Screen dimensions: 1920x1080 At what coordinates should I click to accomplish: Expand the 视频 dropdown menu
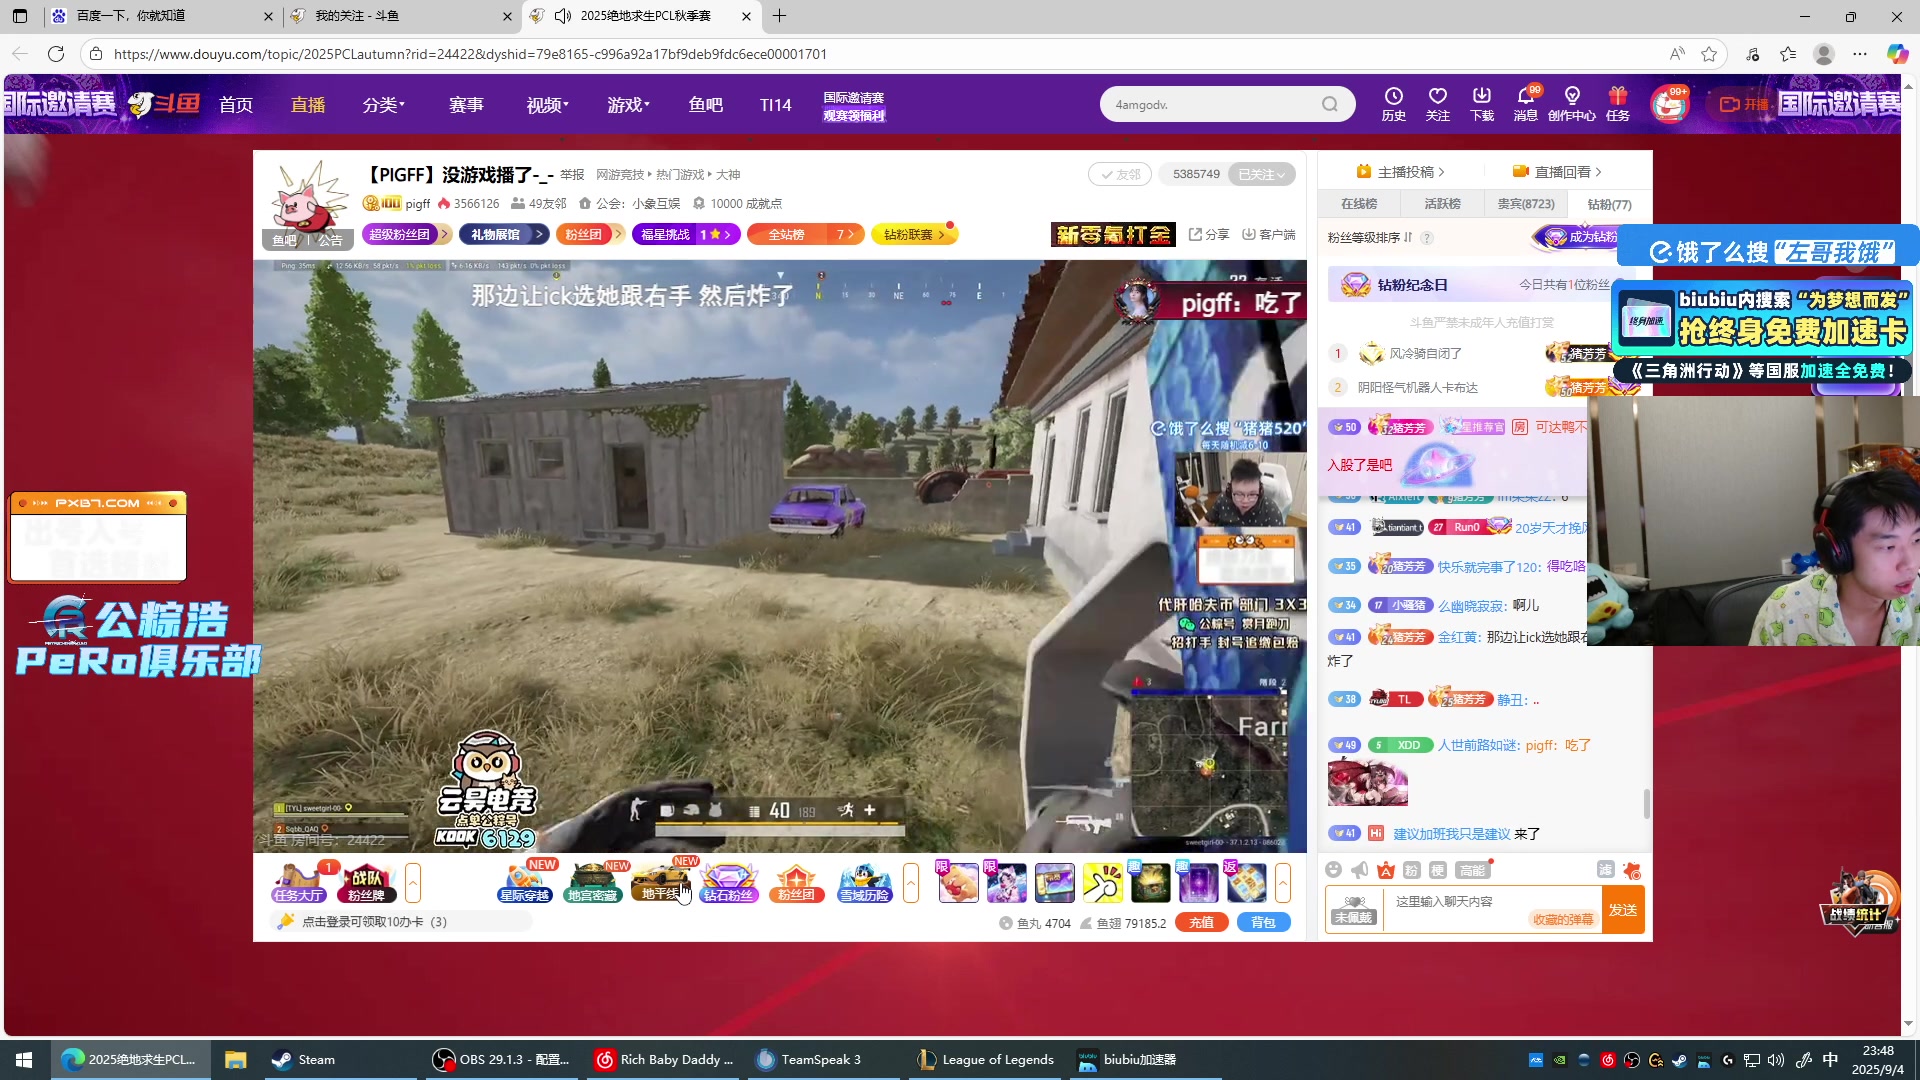pyautogui.click(x=548, y=104)
